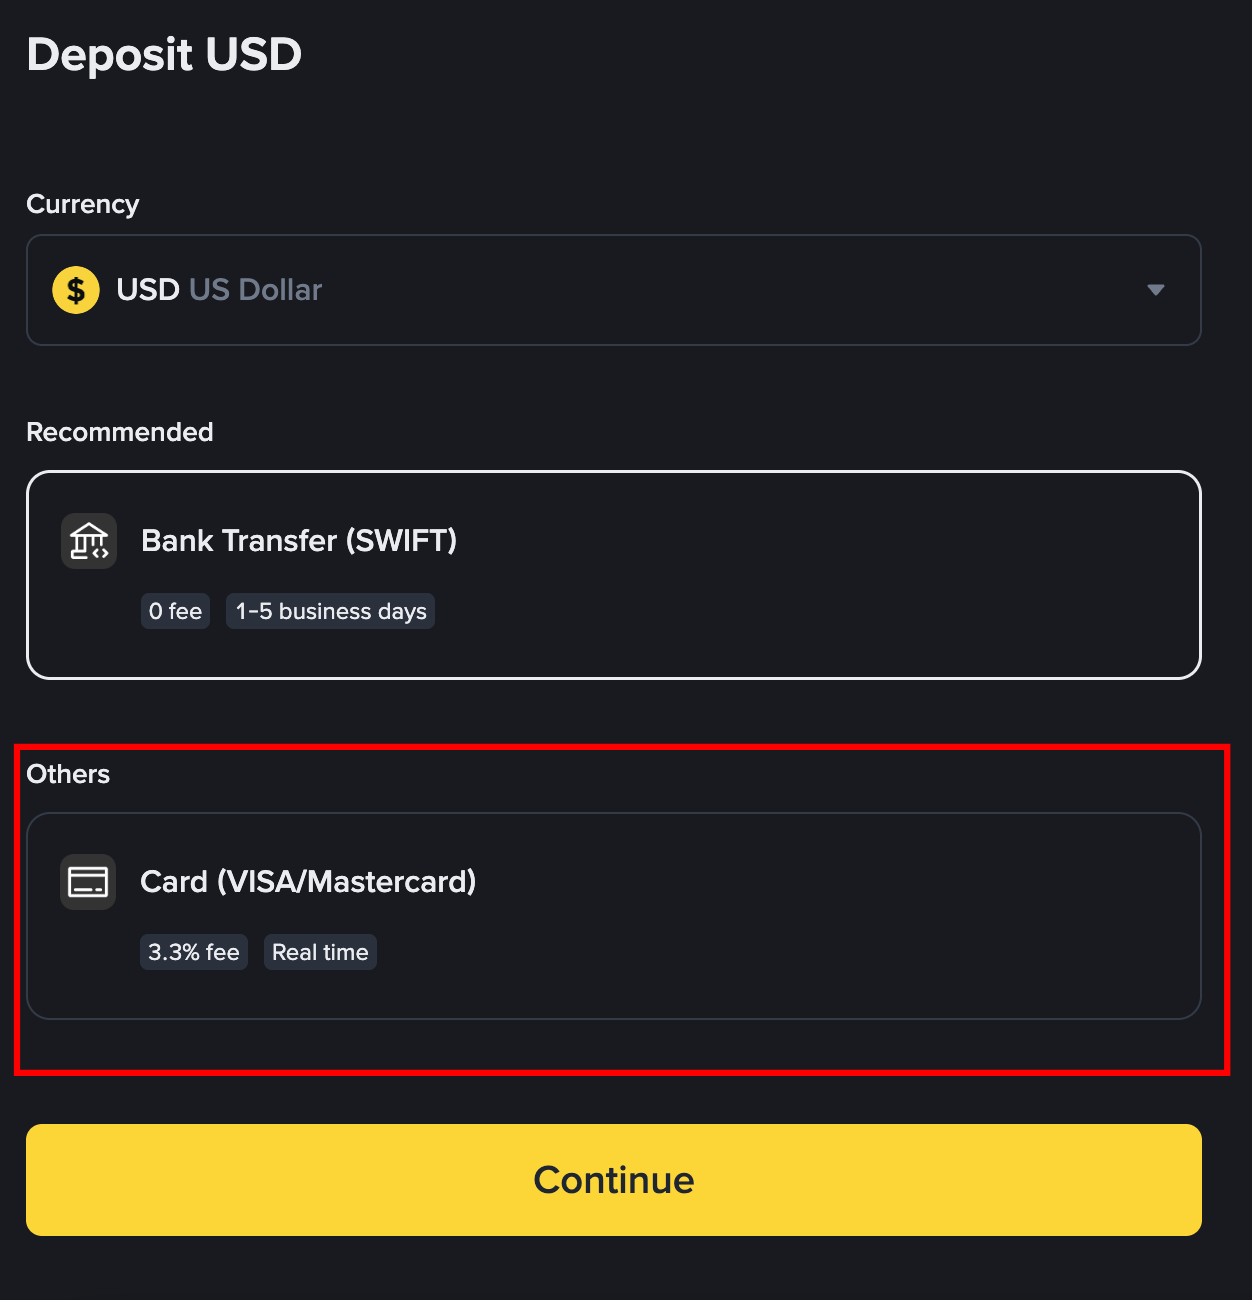Screen dimensions: 1252x1300
Task: Click the "3.3% fee" tag
Action: click(x=194, y=952)
